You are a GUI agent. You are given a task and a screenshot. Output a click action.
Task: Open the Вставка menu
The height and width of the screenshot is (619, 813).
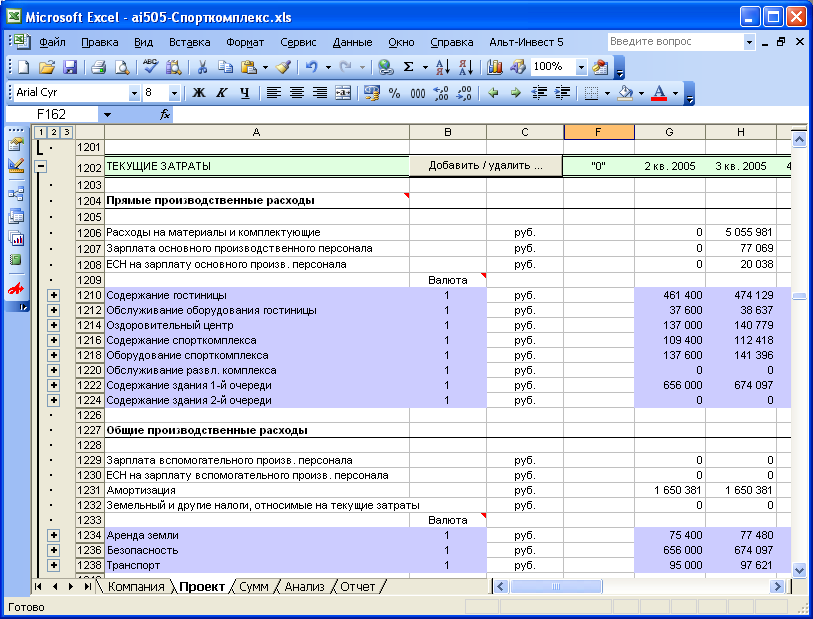click(x=189, y=42)
